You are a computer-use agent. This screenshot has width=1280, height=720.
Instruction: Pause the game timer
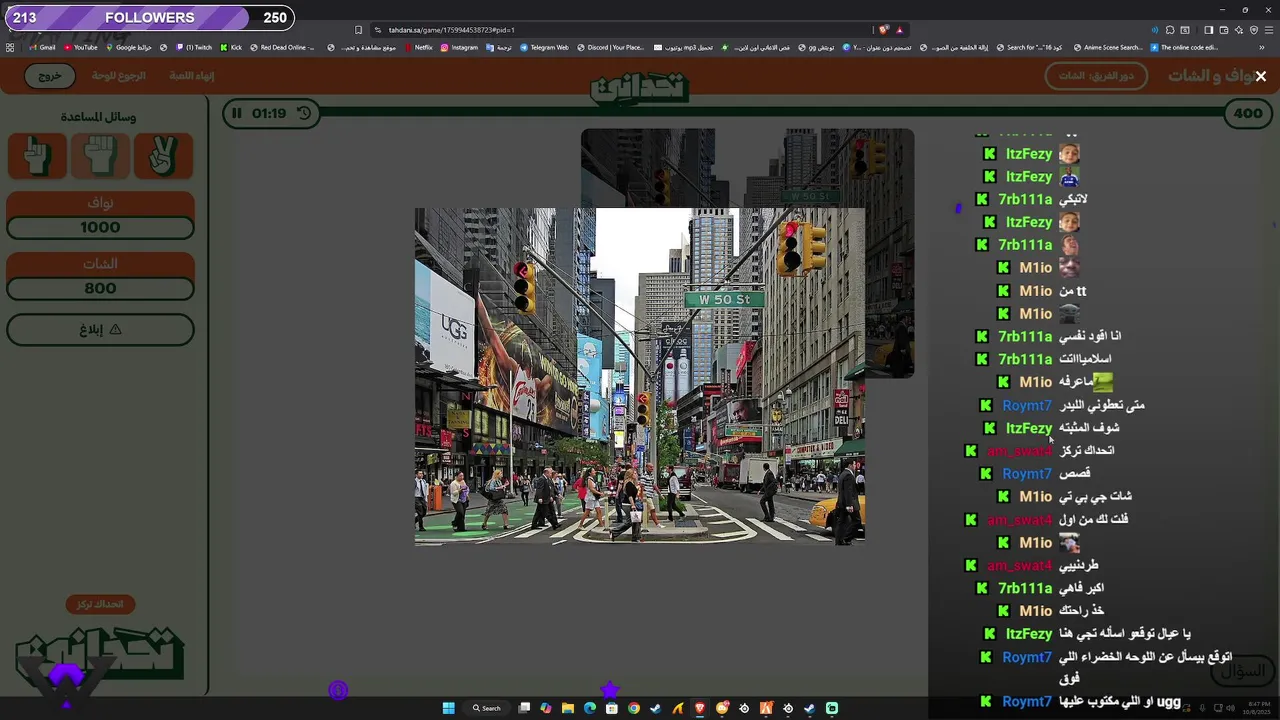(x=237, y=113)
